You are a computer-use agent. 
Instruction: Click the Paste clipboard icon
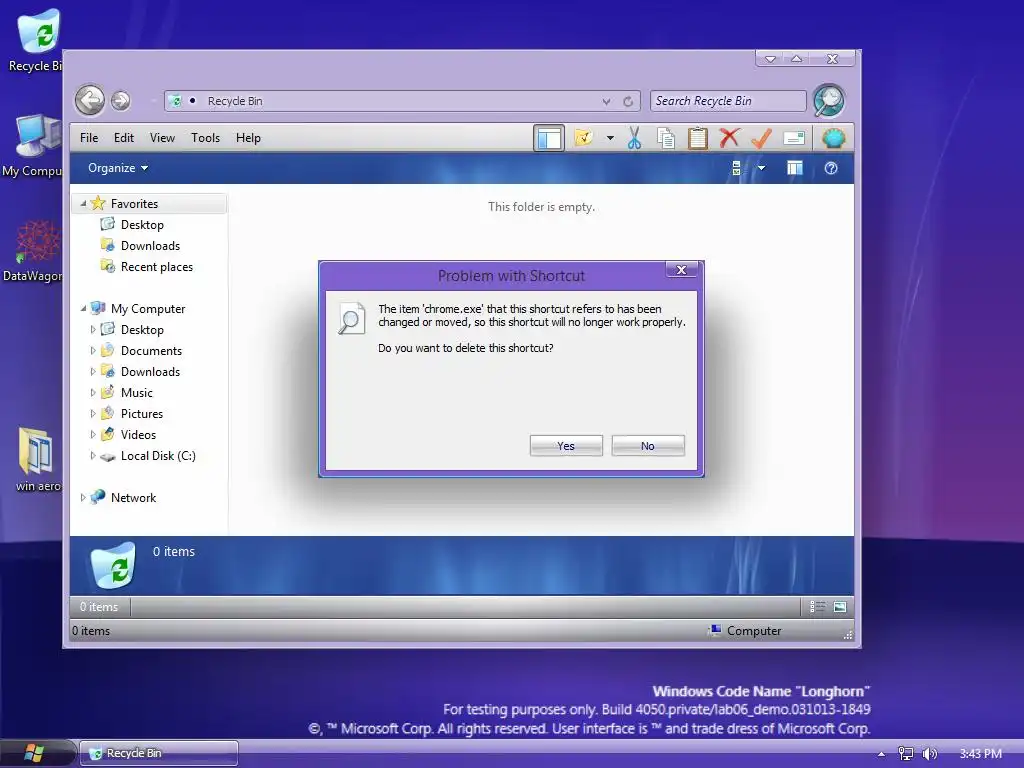697,138
